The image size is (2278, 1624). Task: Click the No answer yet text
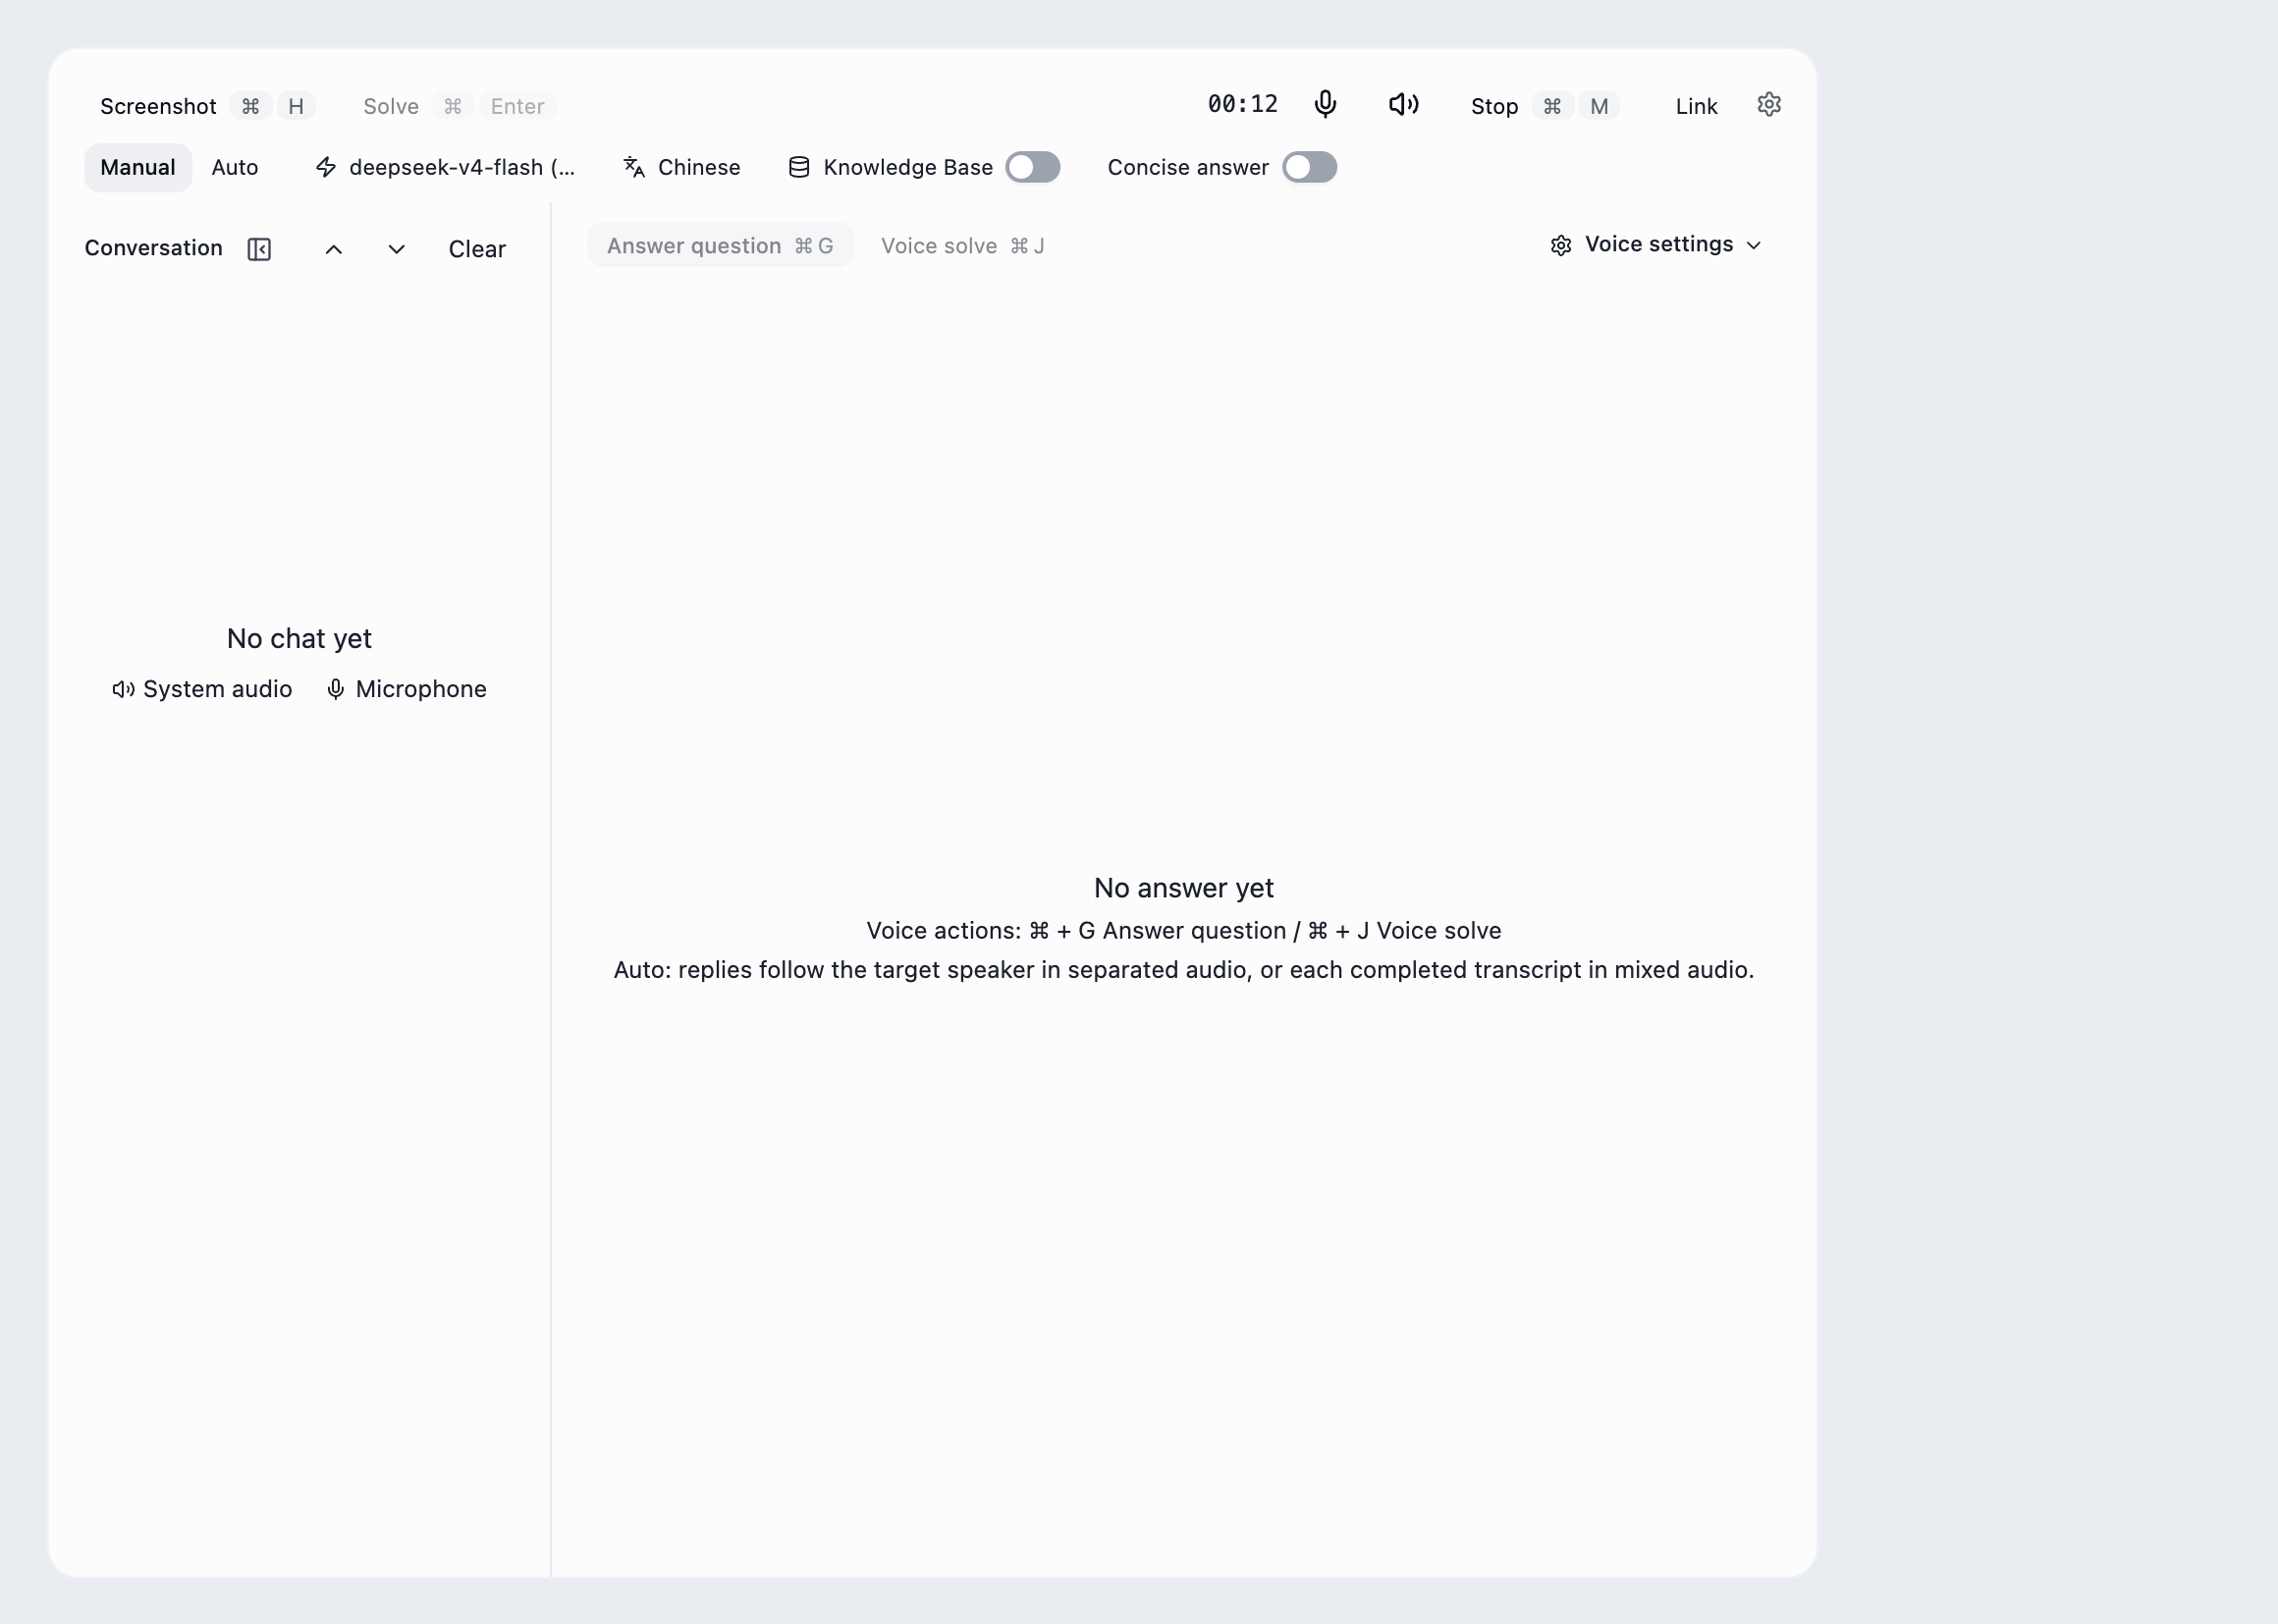pyautogui.click(x=1184, y=888)
